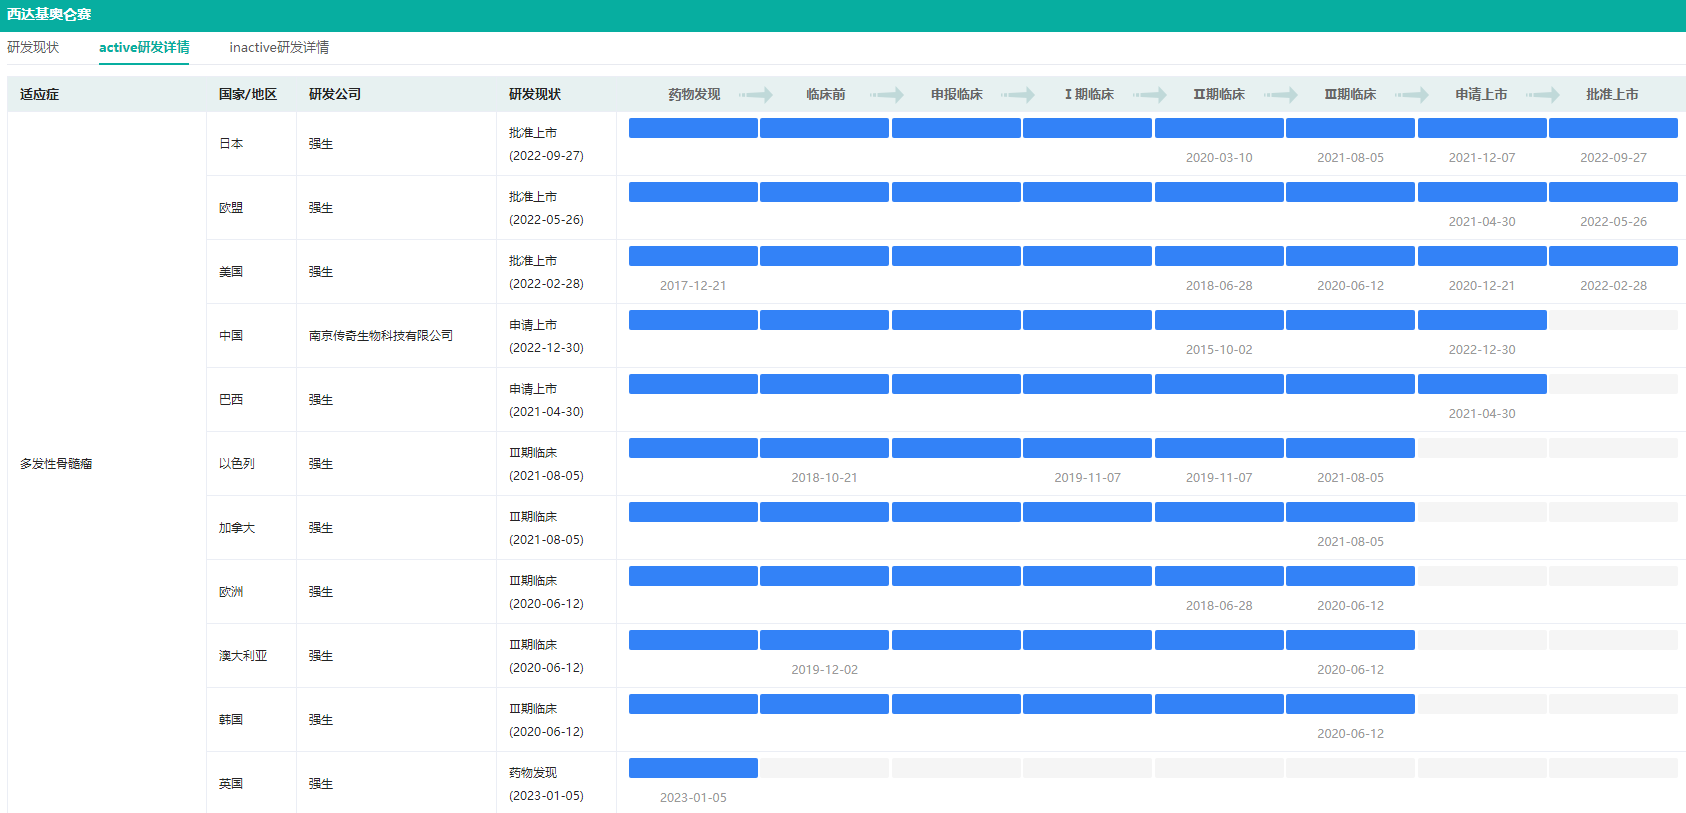The image size is (1686, 813).
Task: Click the empty 批准上市 bar in 中国 row
Action: [x=1613, y=320]
